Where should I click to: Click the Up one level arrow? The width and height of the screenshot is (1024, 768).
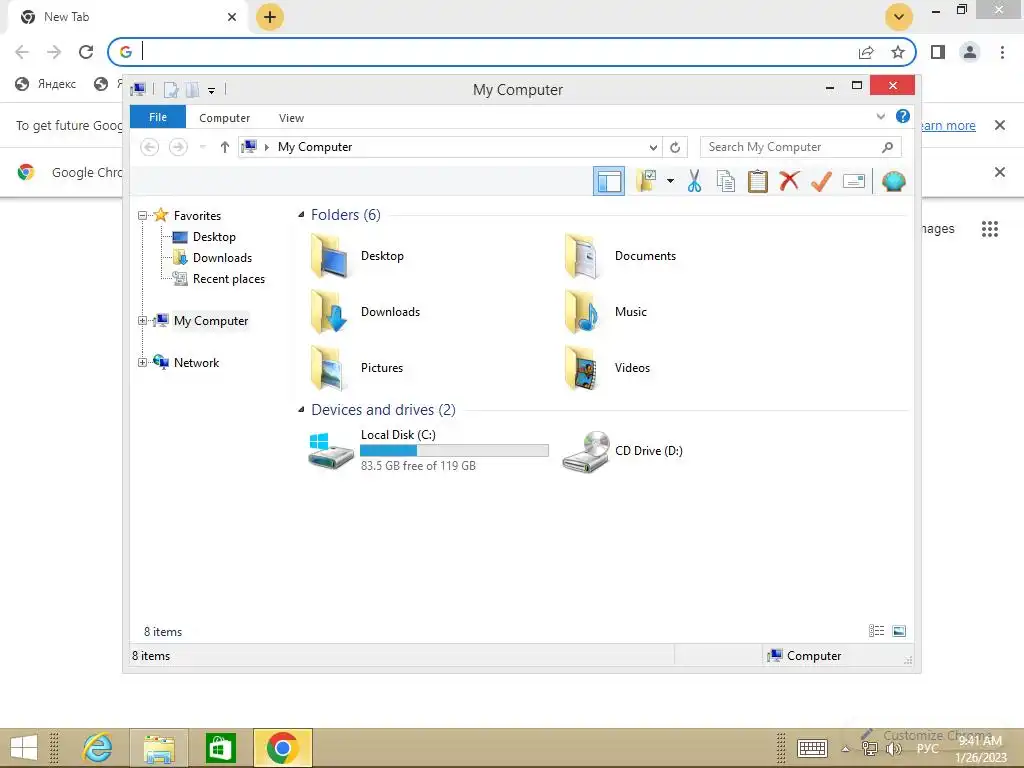[x=225, y=147]
